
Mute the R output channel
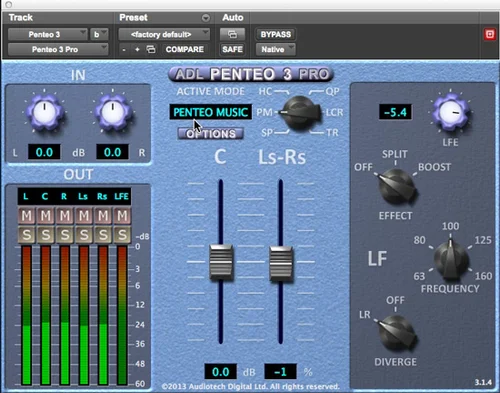coord(65,216)
